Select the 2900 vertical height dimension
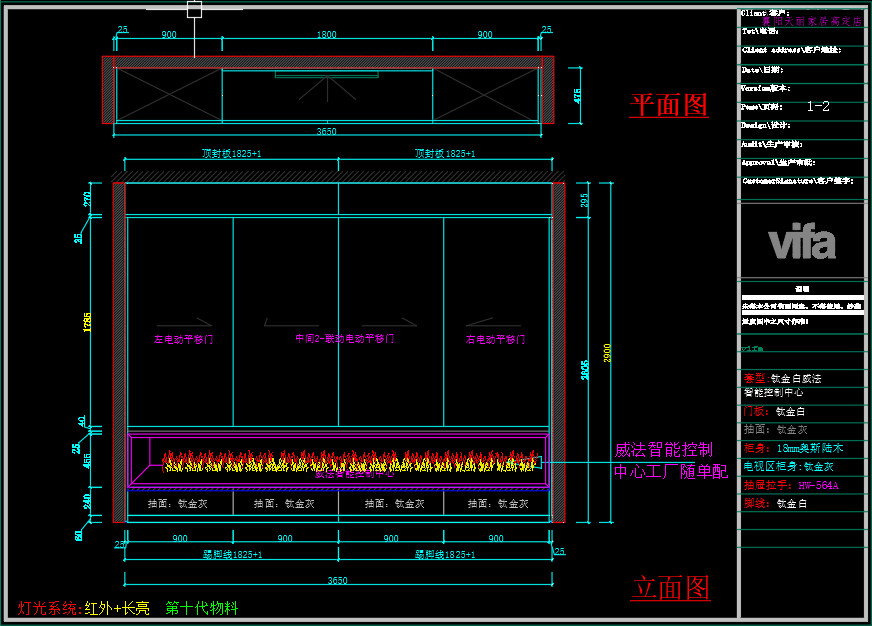Screen dimensions: 872x626 click(605, 352)
